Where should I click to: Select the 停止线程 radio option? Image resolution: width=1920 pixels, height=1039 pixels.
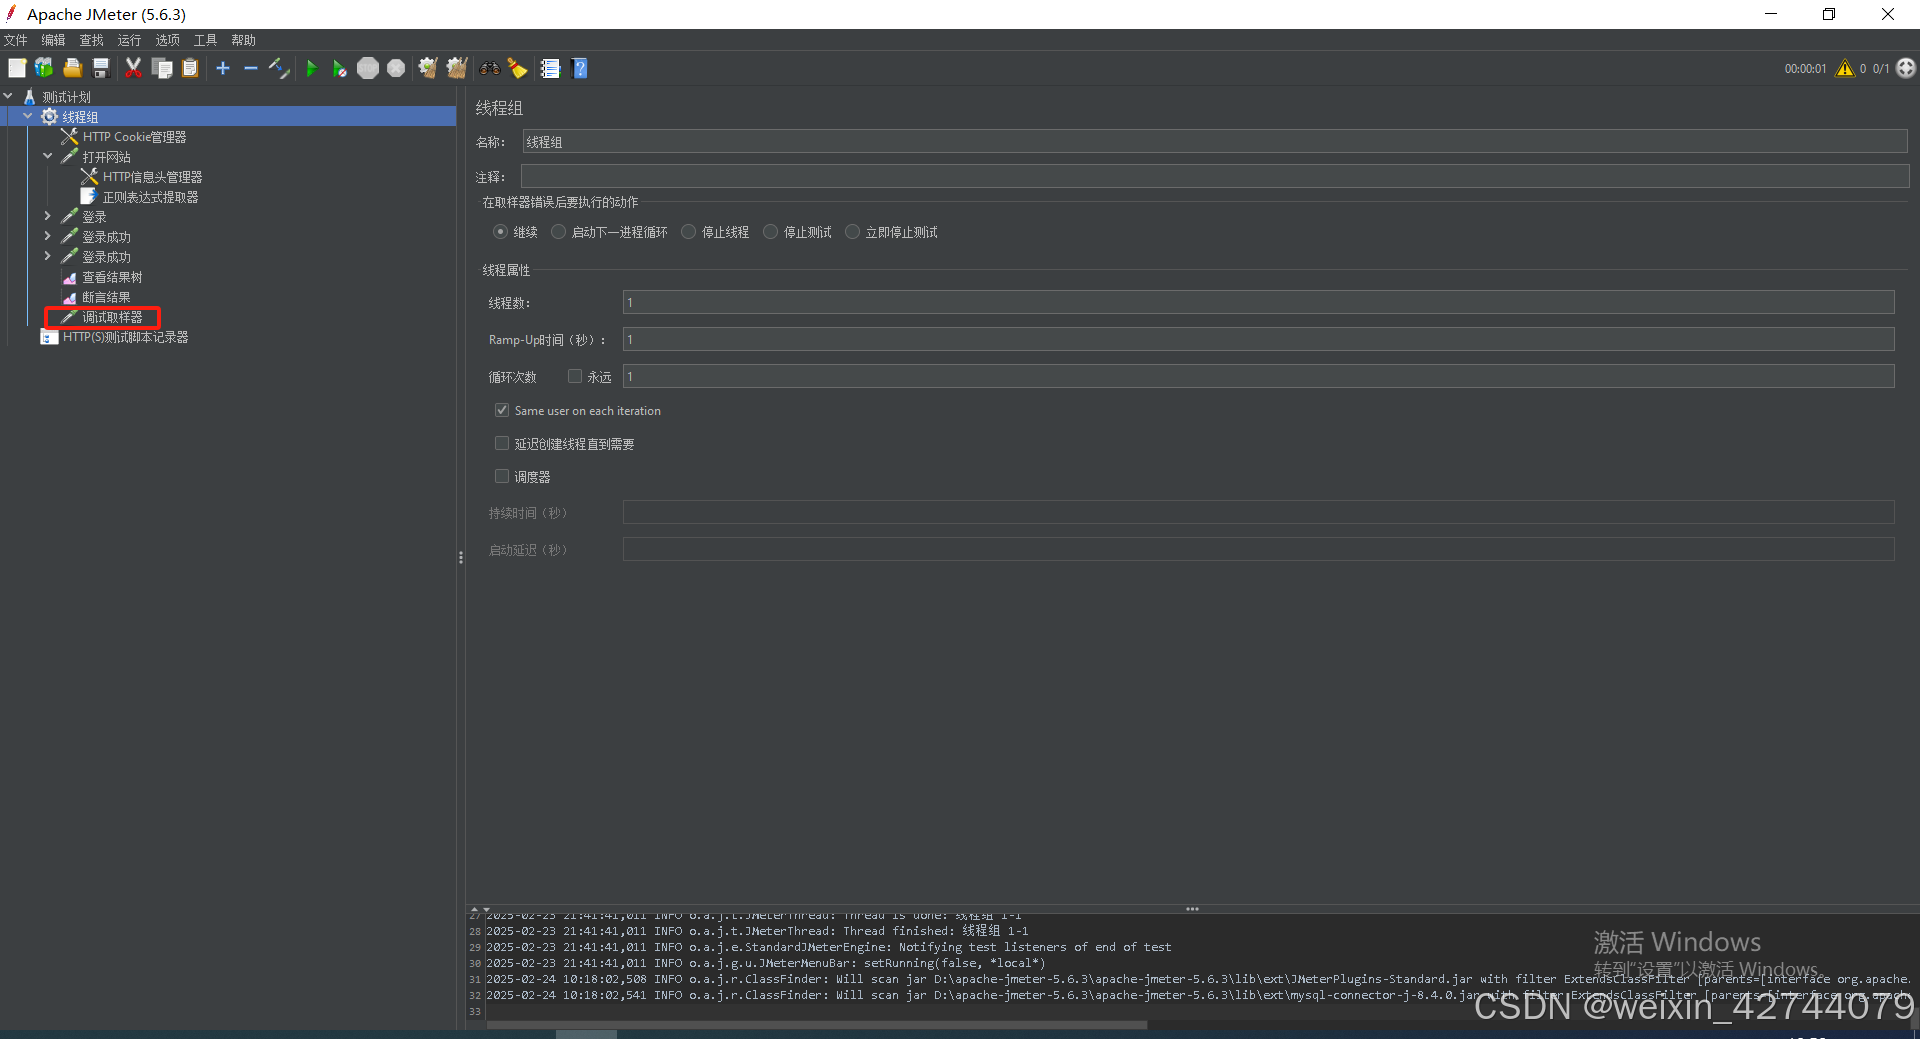click(688, 232)
